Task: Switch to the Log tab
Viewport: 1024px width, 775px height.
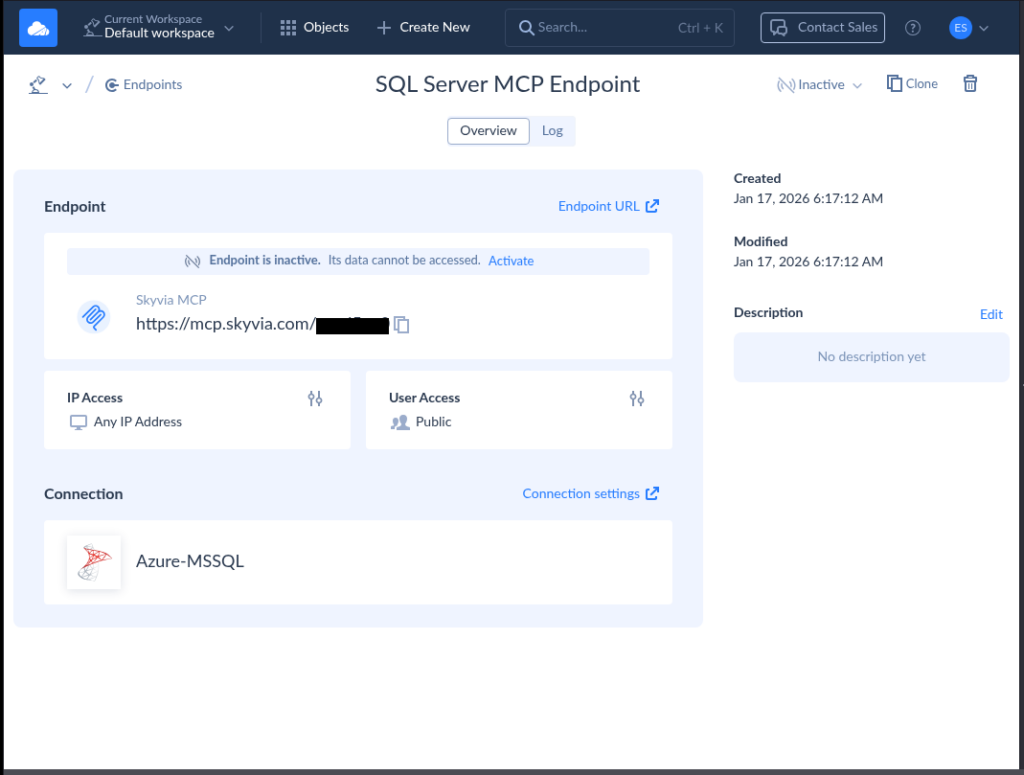Action: (553, 130)
